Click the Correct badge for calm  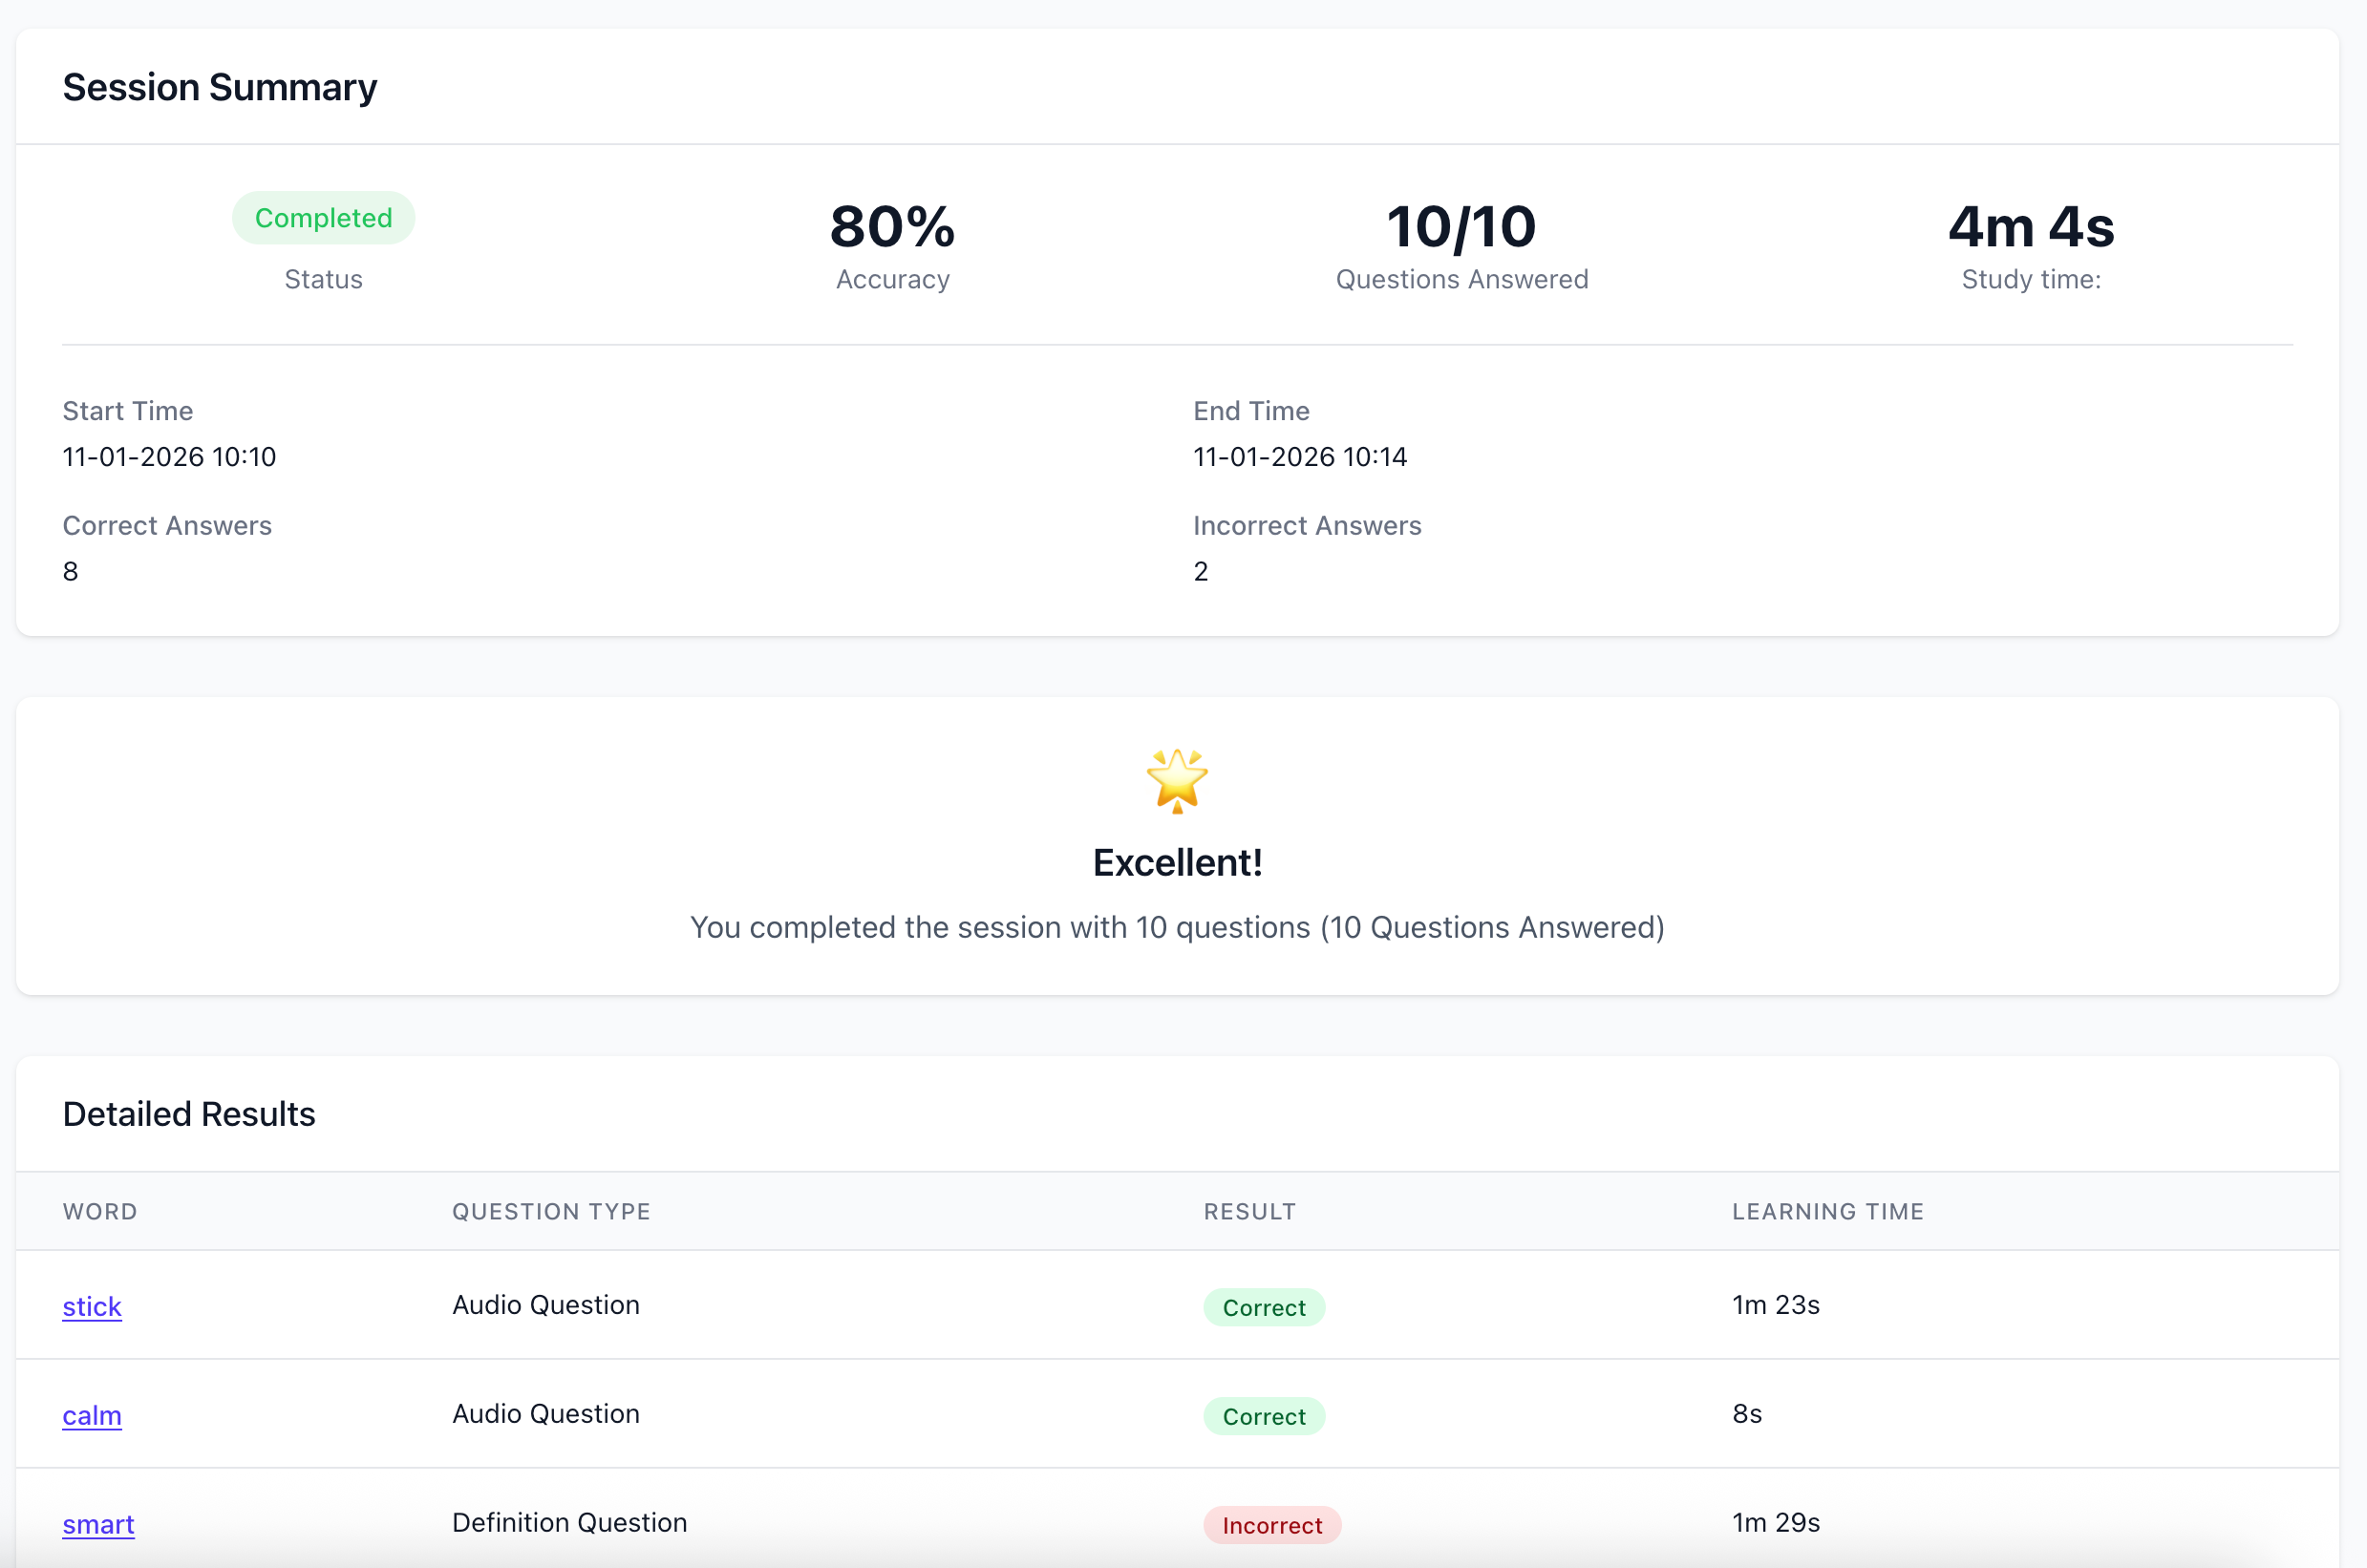coord(1263,1416)
